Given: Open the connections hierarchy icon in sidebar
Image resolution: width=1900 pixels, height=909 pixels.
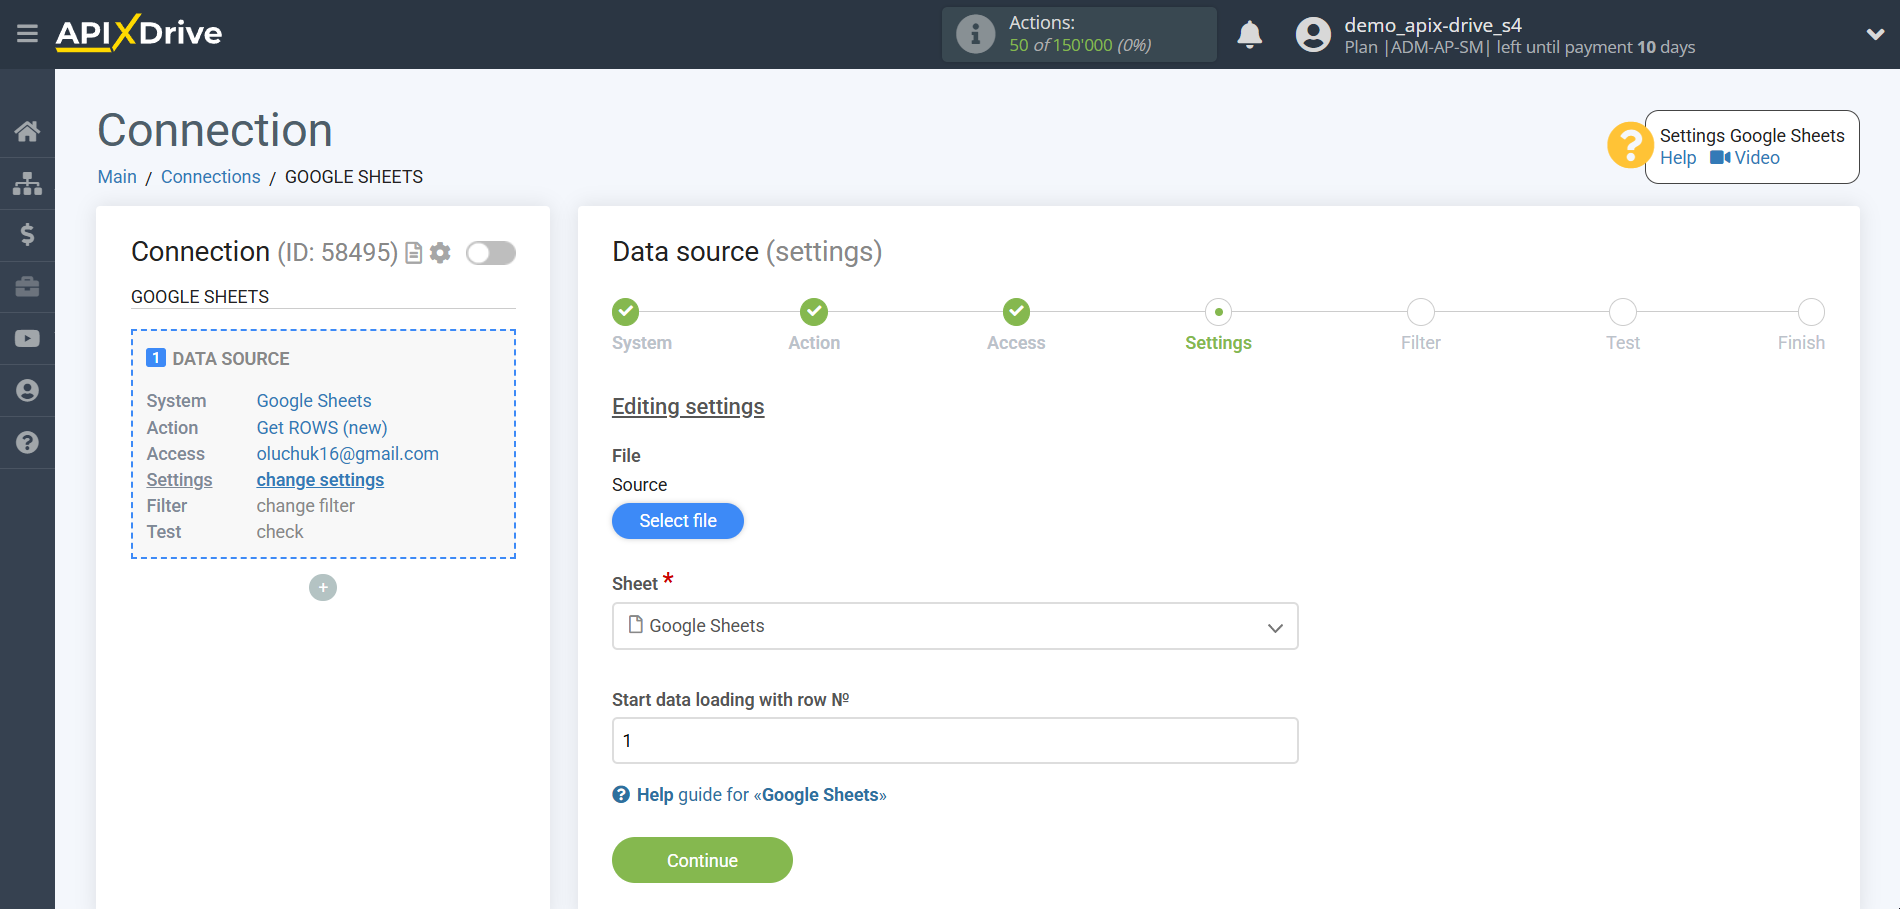Looking at the screenshot, I should pos(27,183).
